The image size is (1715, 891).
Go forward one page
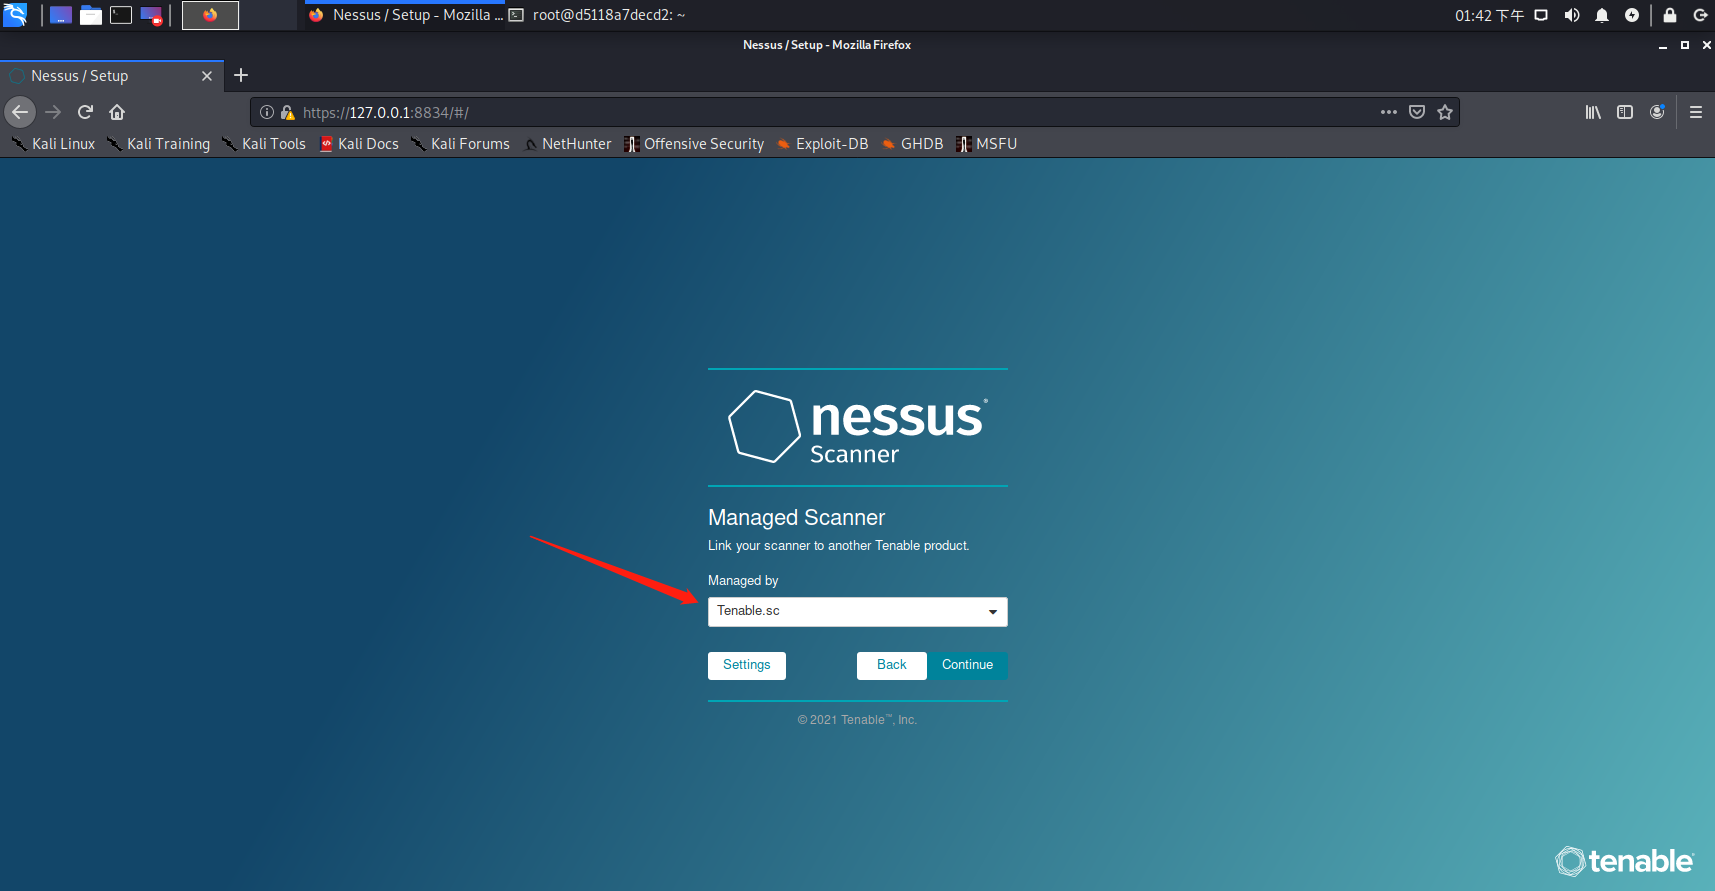[x=54, y=112]
